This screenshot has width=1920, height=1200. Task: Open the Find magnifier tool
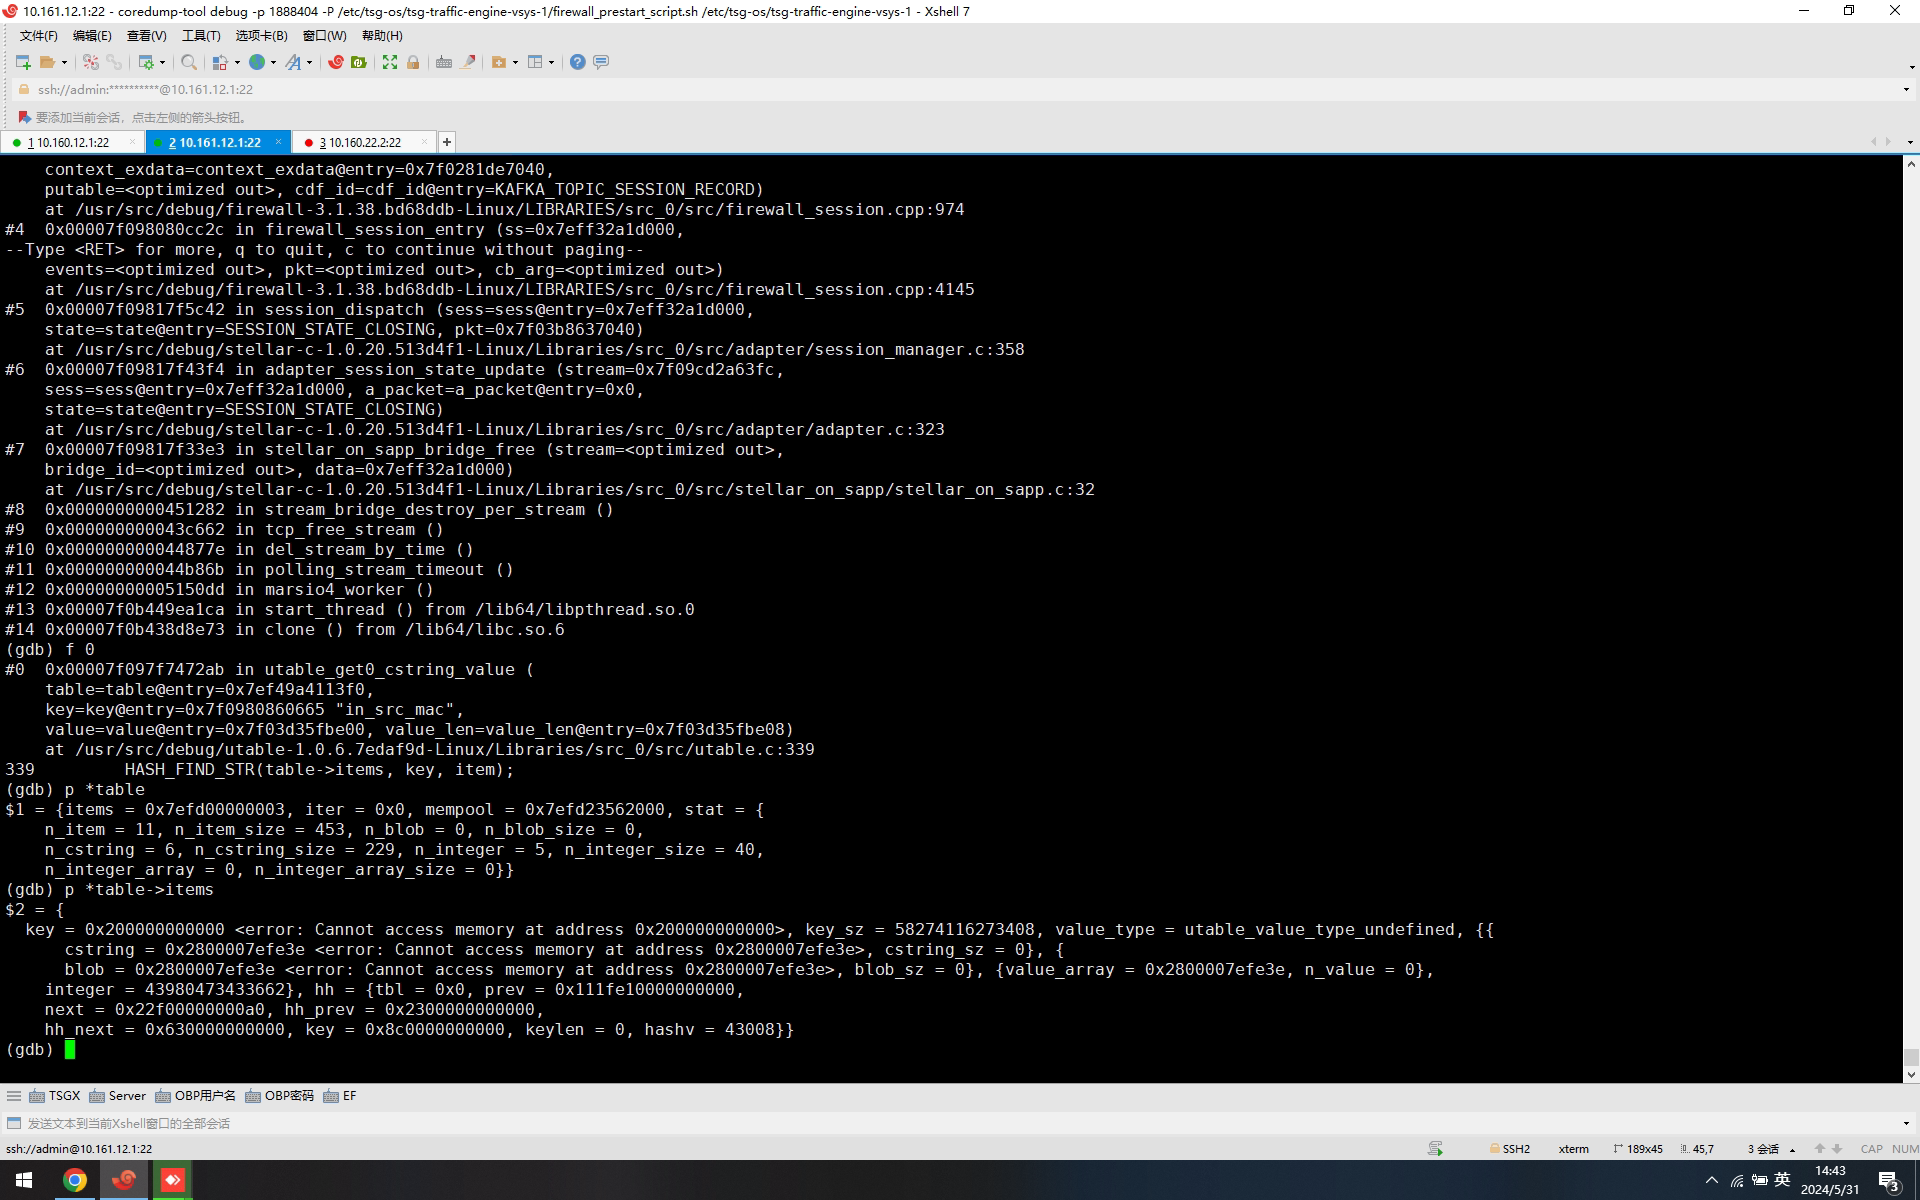[x=188, y=62]
